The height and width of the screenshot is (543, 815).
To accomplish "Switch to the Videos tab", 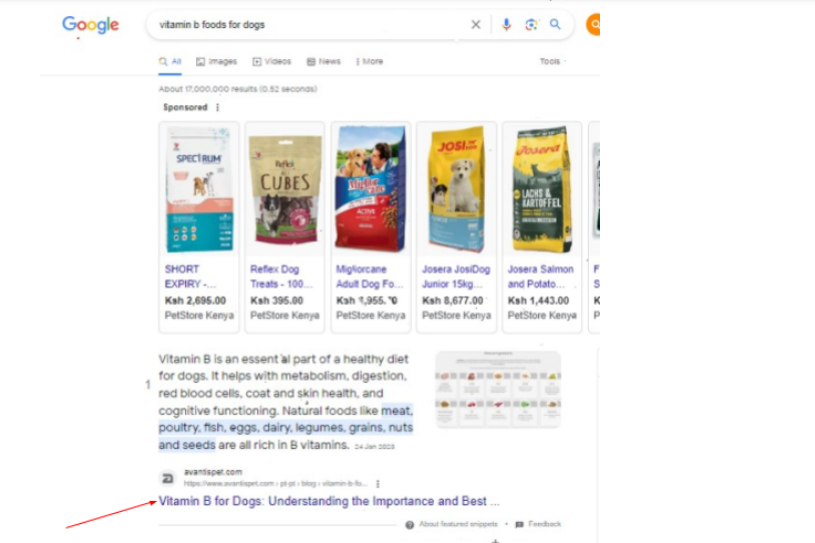I will click(x=271, y=61).
